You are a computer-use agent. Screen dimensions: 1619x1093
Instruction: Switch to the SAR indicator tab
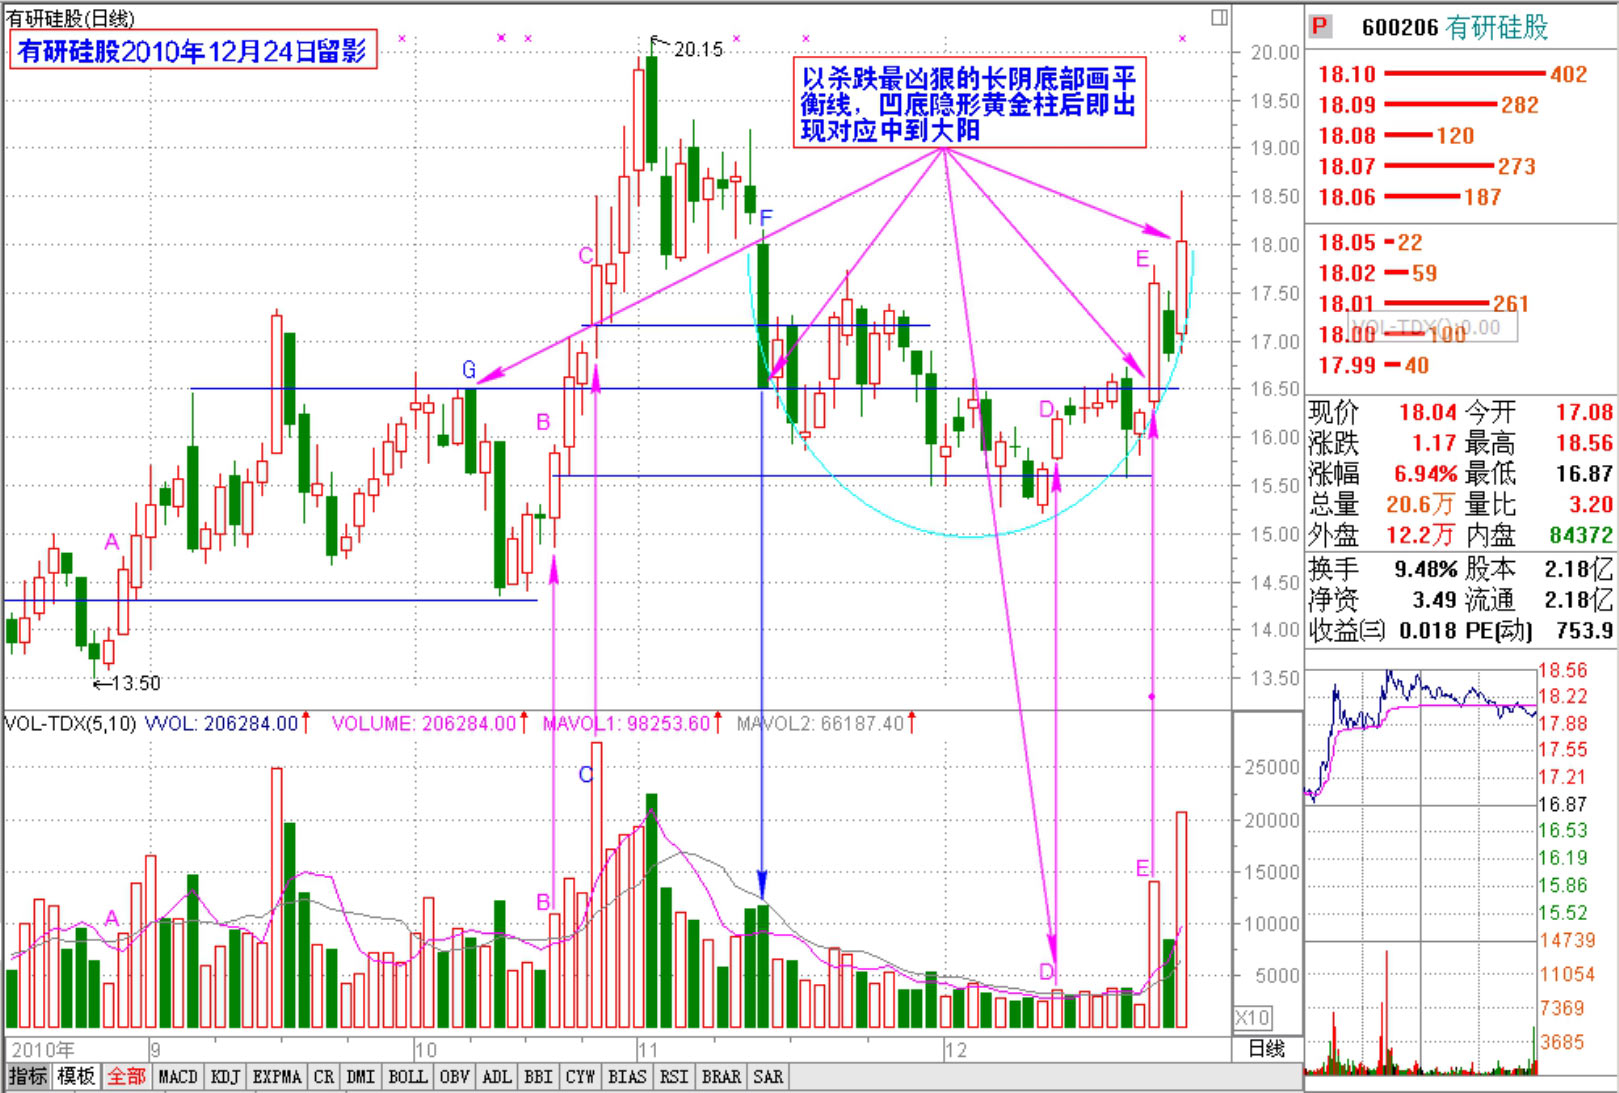[x=768, y=1077]
